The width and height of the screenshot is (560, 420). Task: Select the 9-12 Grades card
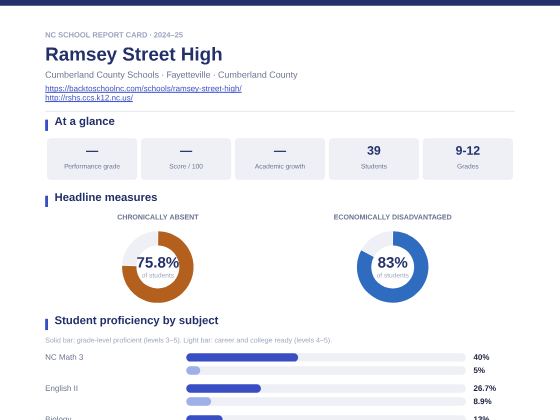[468, 159]
